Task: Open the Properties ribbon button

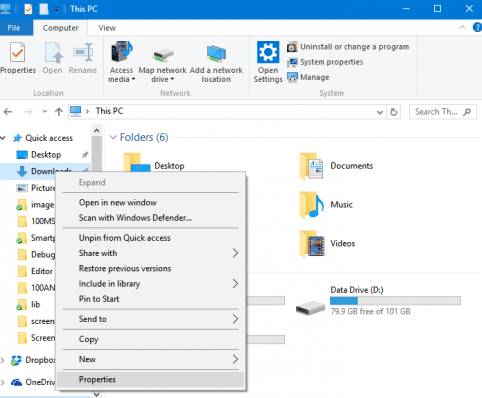Action: tap(18, 57)
